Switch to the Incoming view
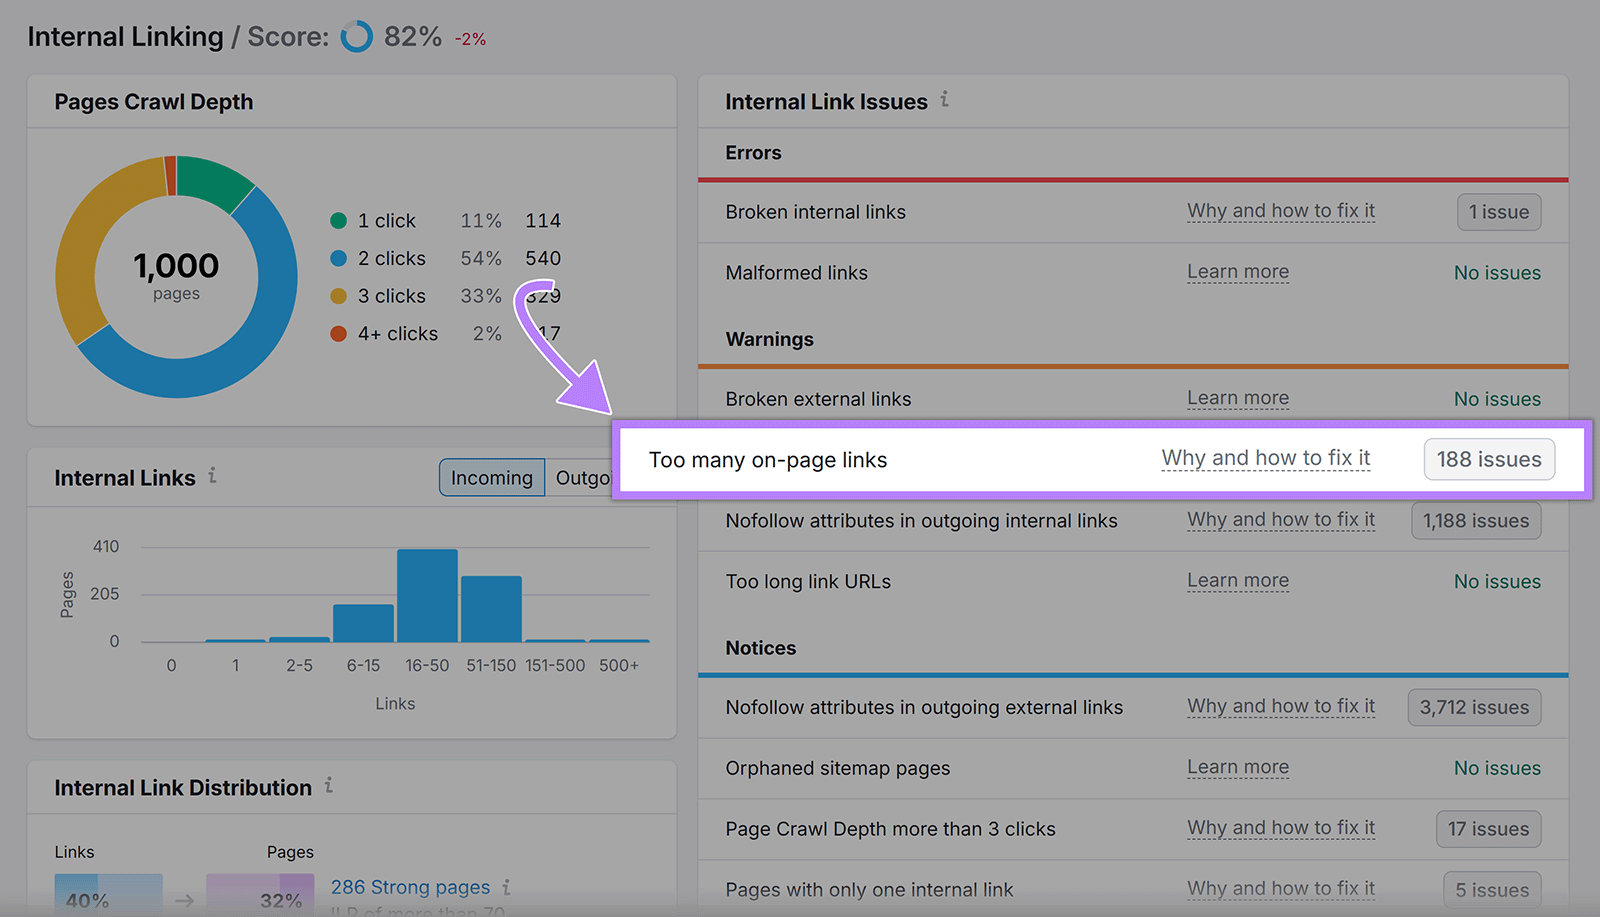Image resolution: width=1600 pixels, height=917 pixels. (491, 477)
